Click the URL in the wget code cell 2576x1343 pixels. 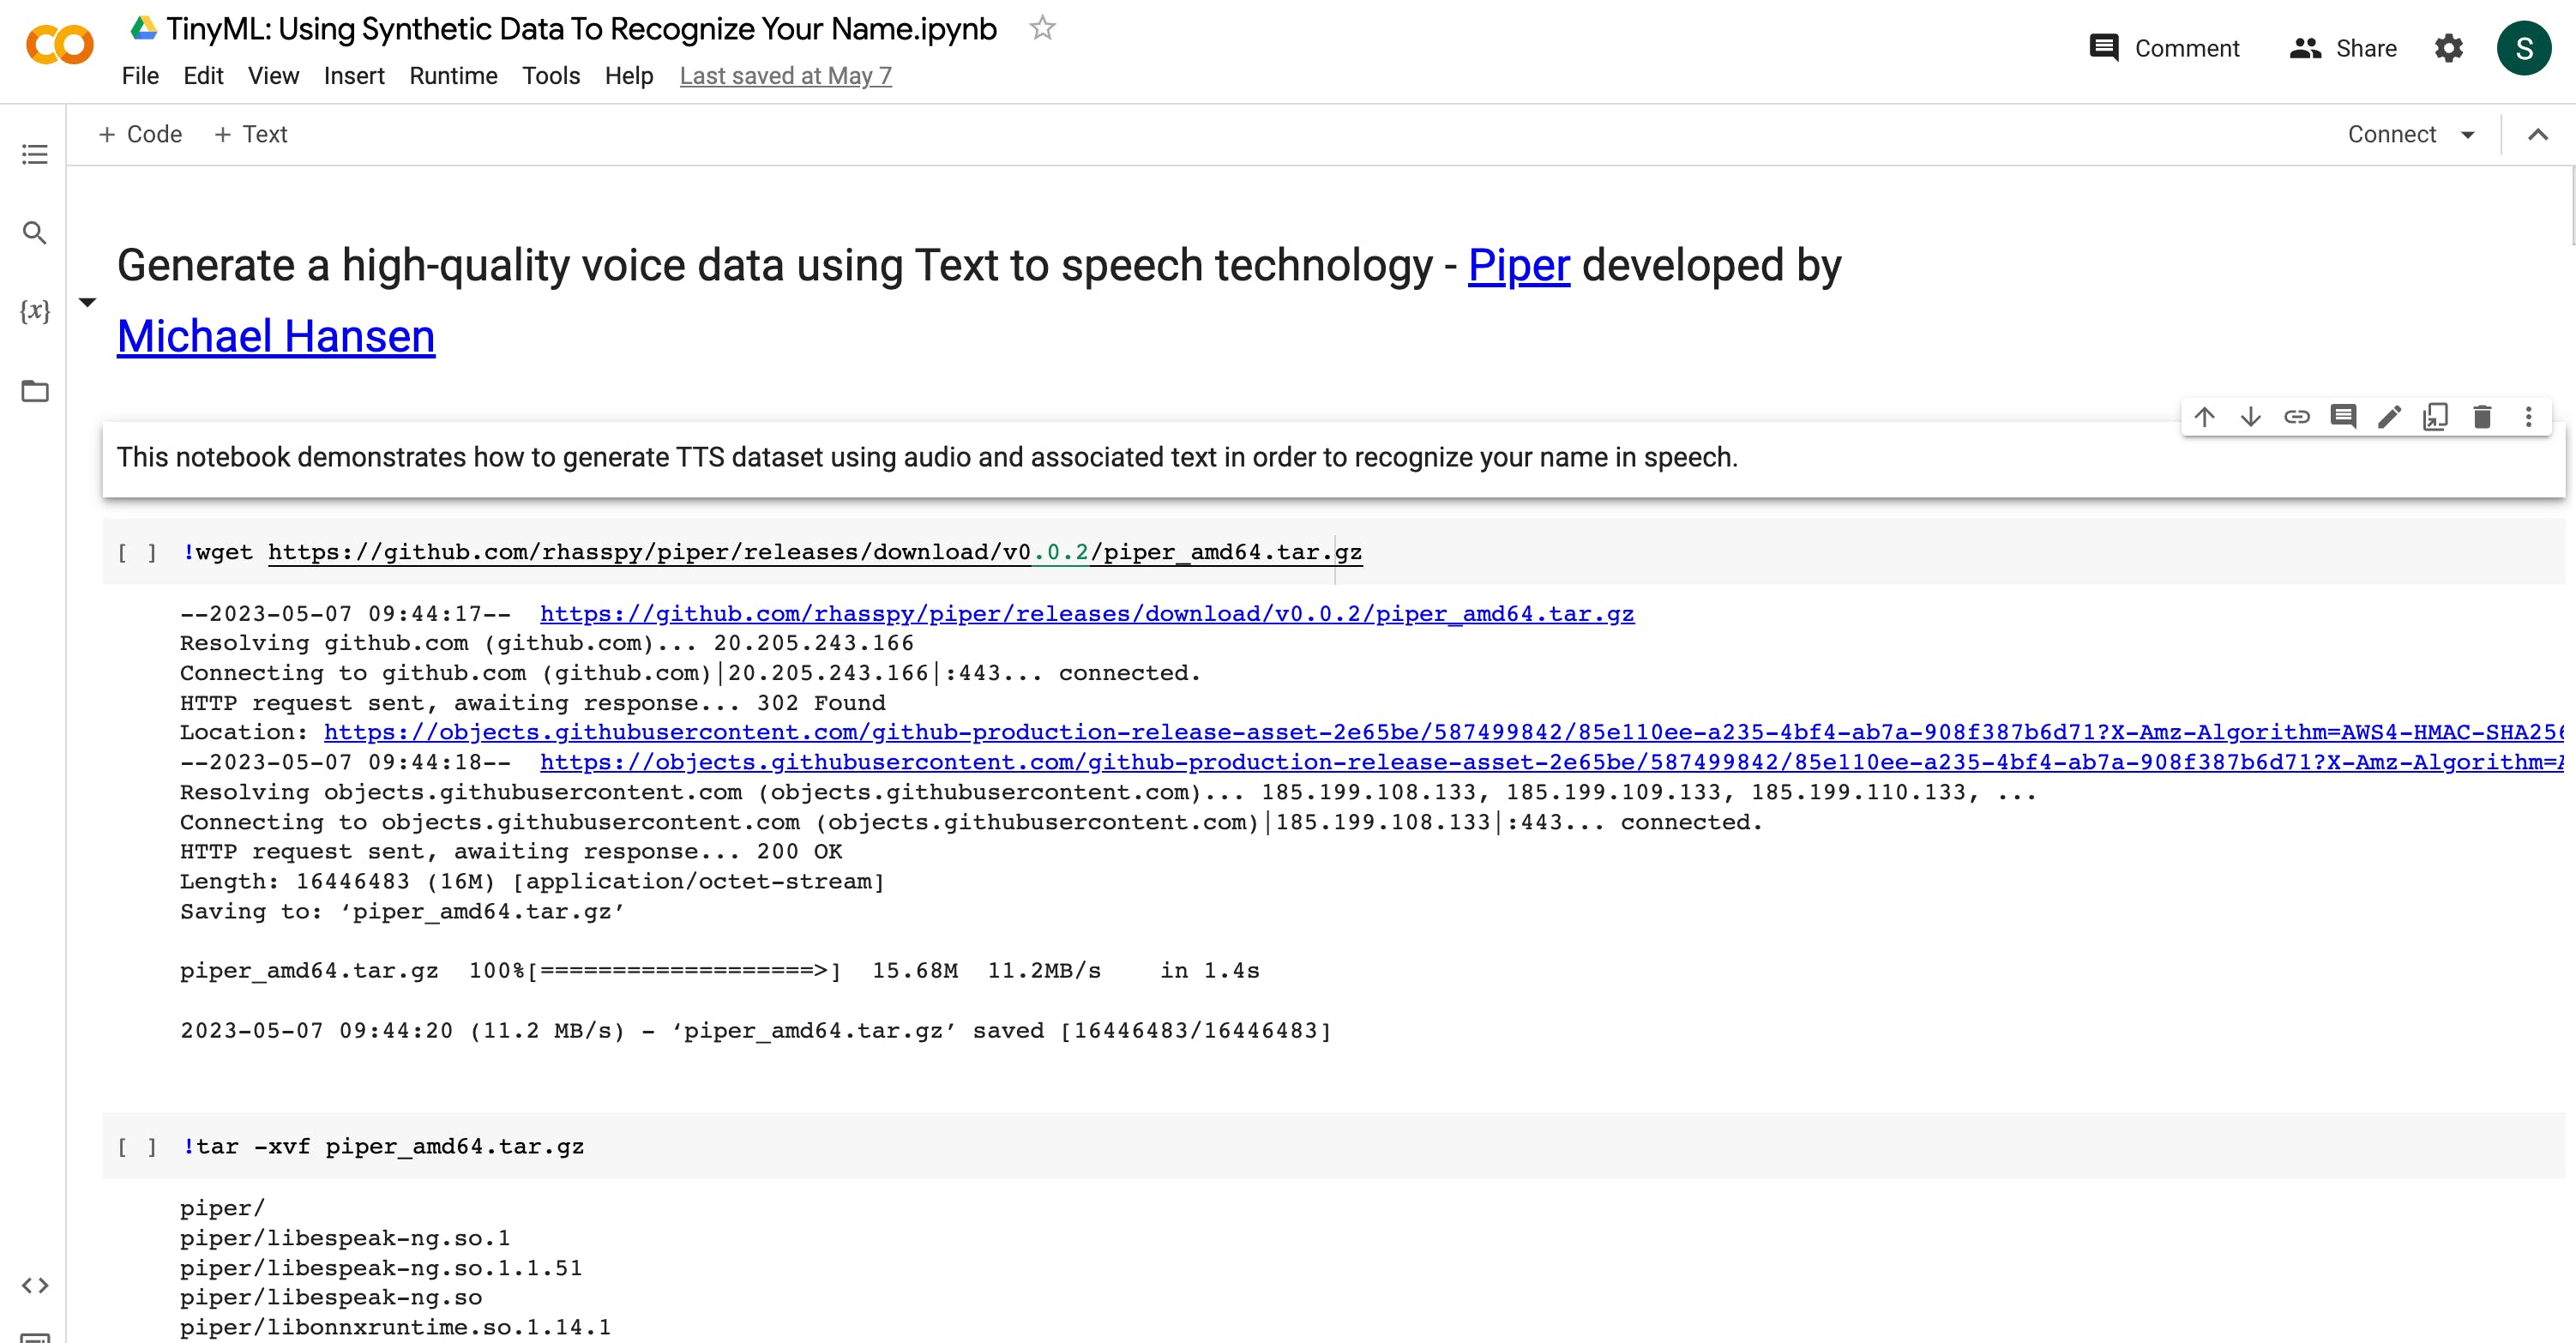point(815,552)
